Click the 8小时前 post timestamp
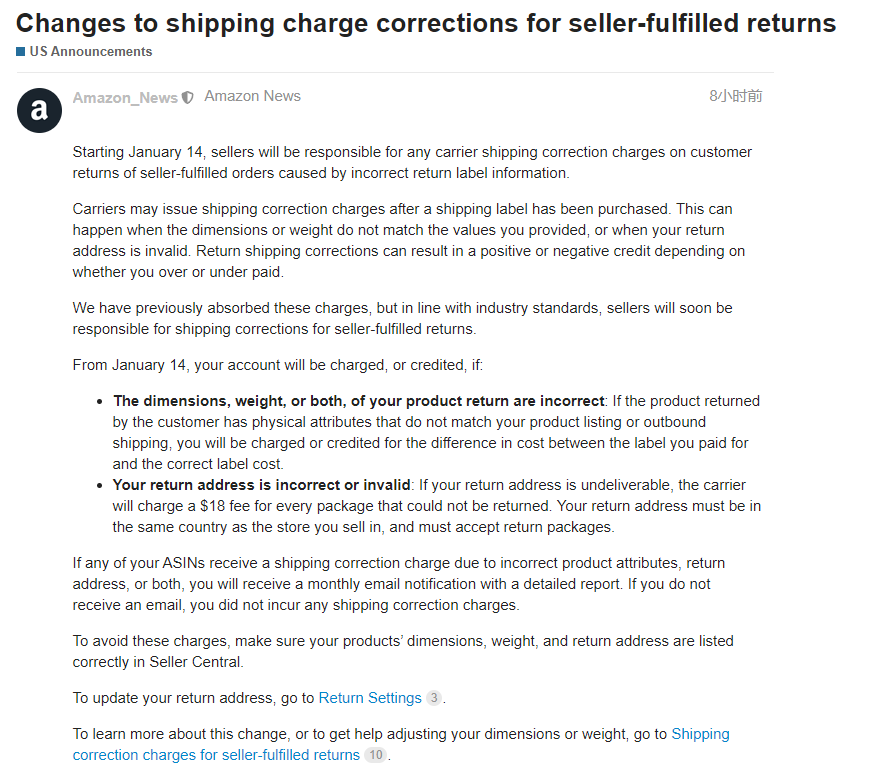The width and height of the screenshot is (876, 780). [735, 96]
